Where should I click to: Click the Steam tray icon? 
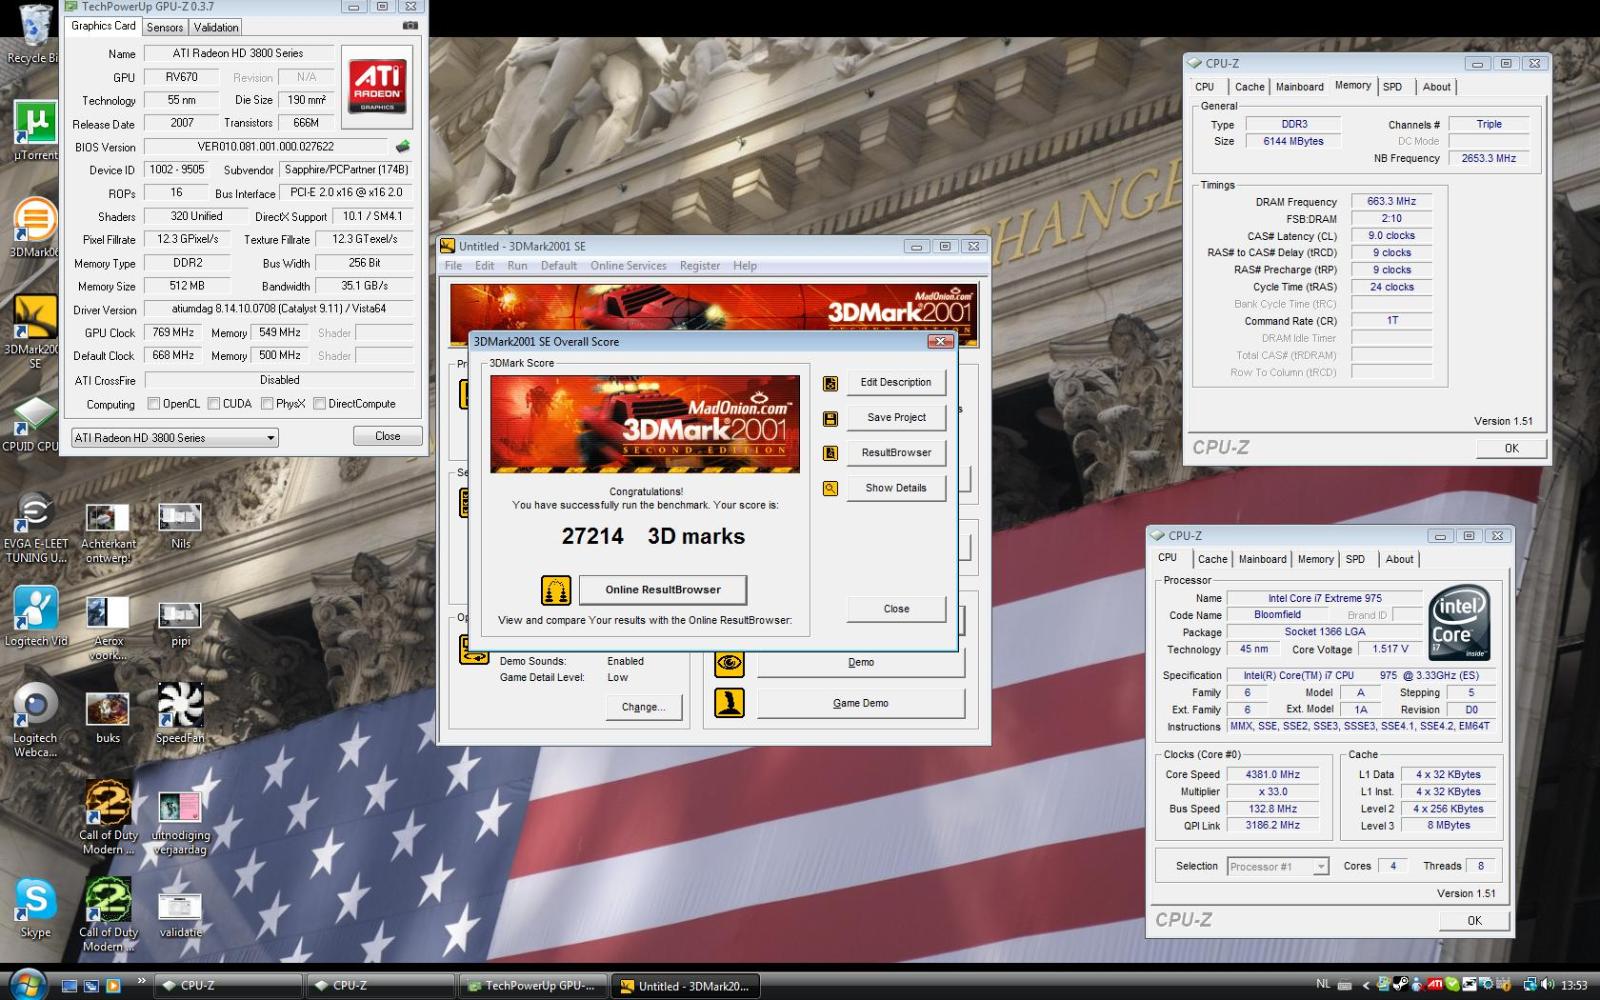(x=1401, y=984)
